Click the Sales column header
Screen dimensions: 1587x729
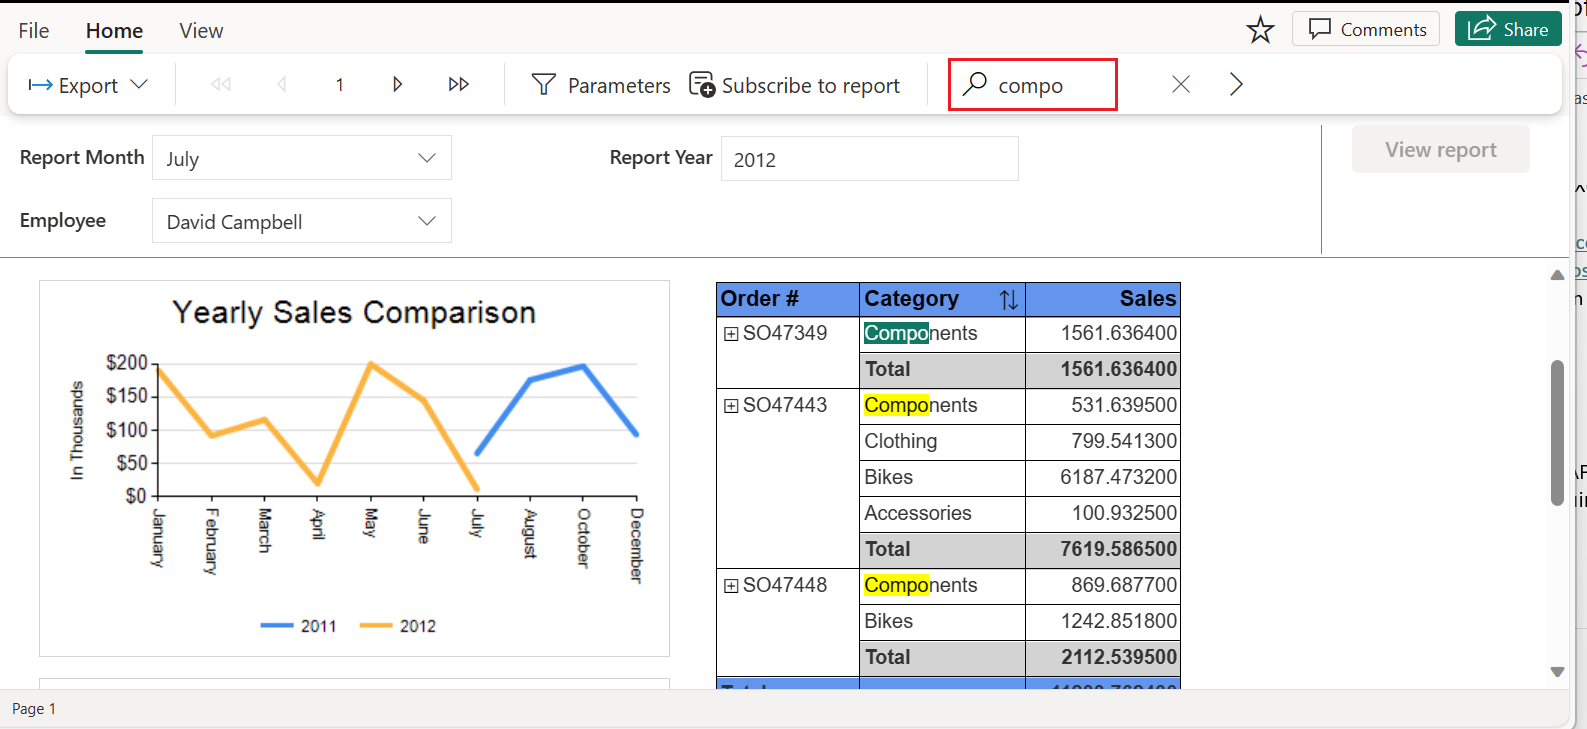pos(1103,299)
